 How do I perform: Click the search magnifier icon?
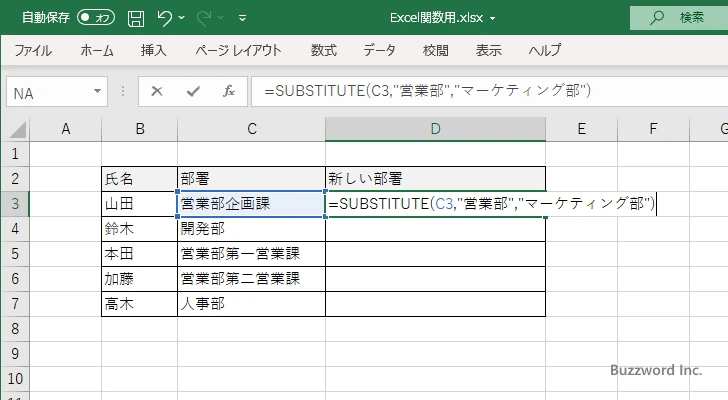[657, 18]
